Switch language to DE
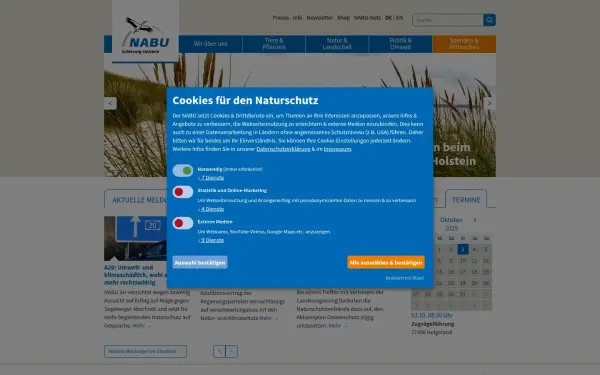This screenshot has width=600, height=375. coord(388,18)
